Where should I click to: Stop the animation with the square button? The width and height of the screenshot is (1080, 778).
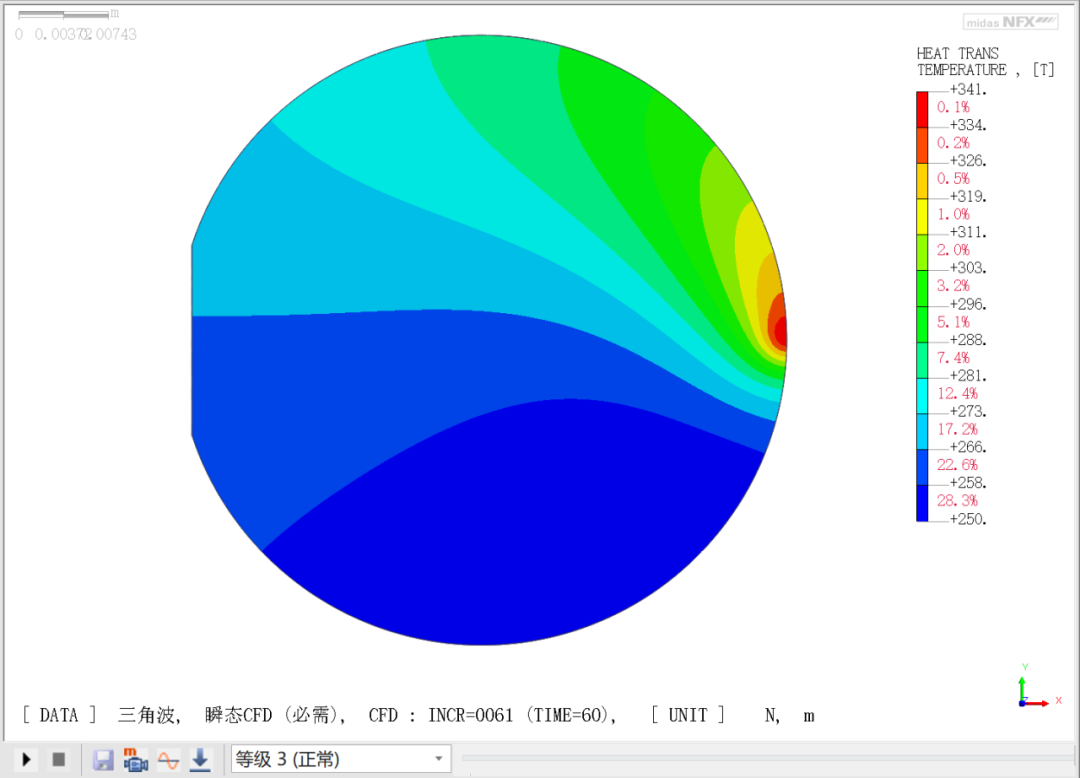[59, 759]
